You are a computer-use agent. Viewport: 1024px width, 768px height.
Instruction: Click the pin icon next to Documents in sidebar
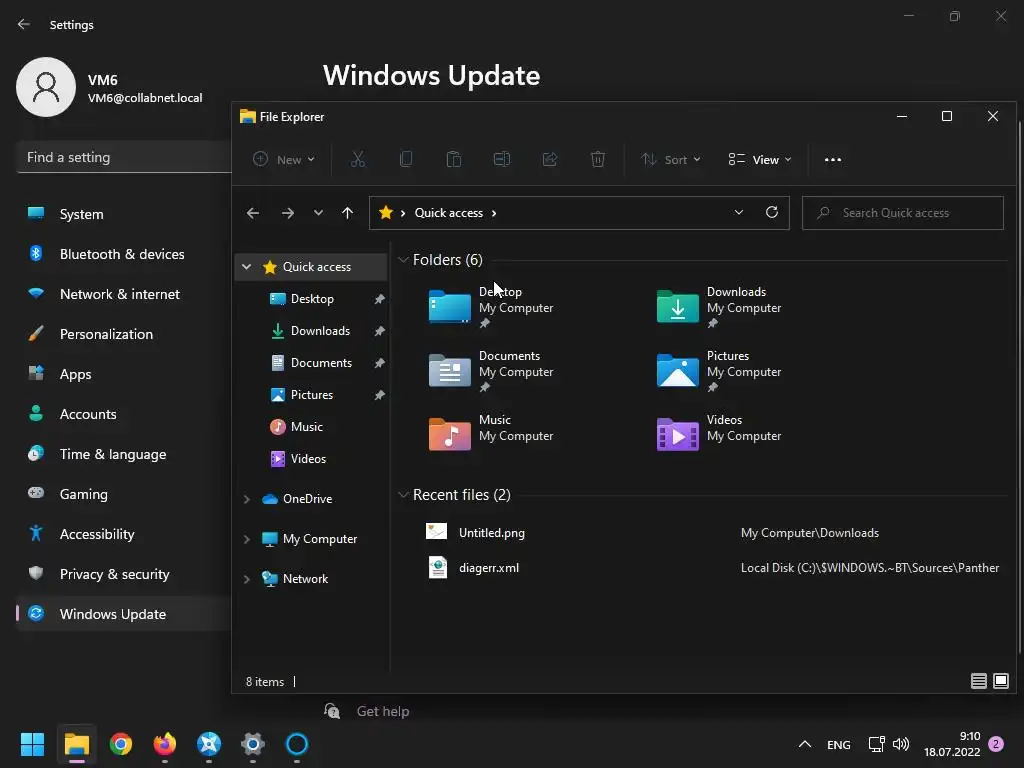click(x=379, y=363)
